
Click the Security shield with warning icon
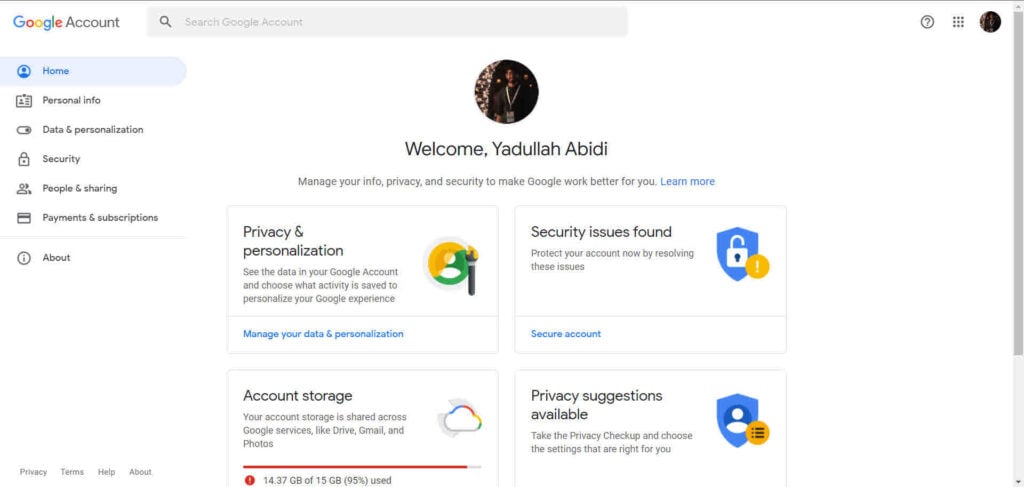pos(743,254)
